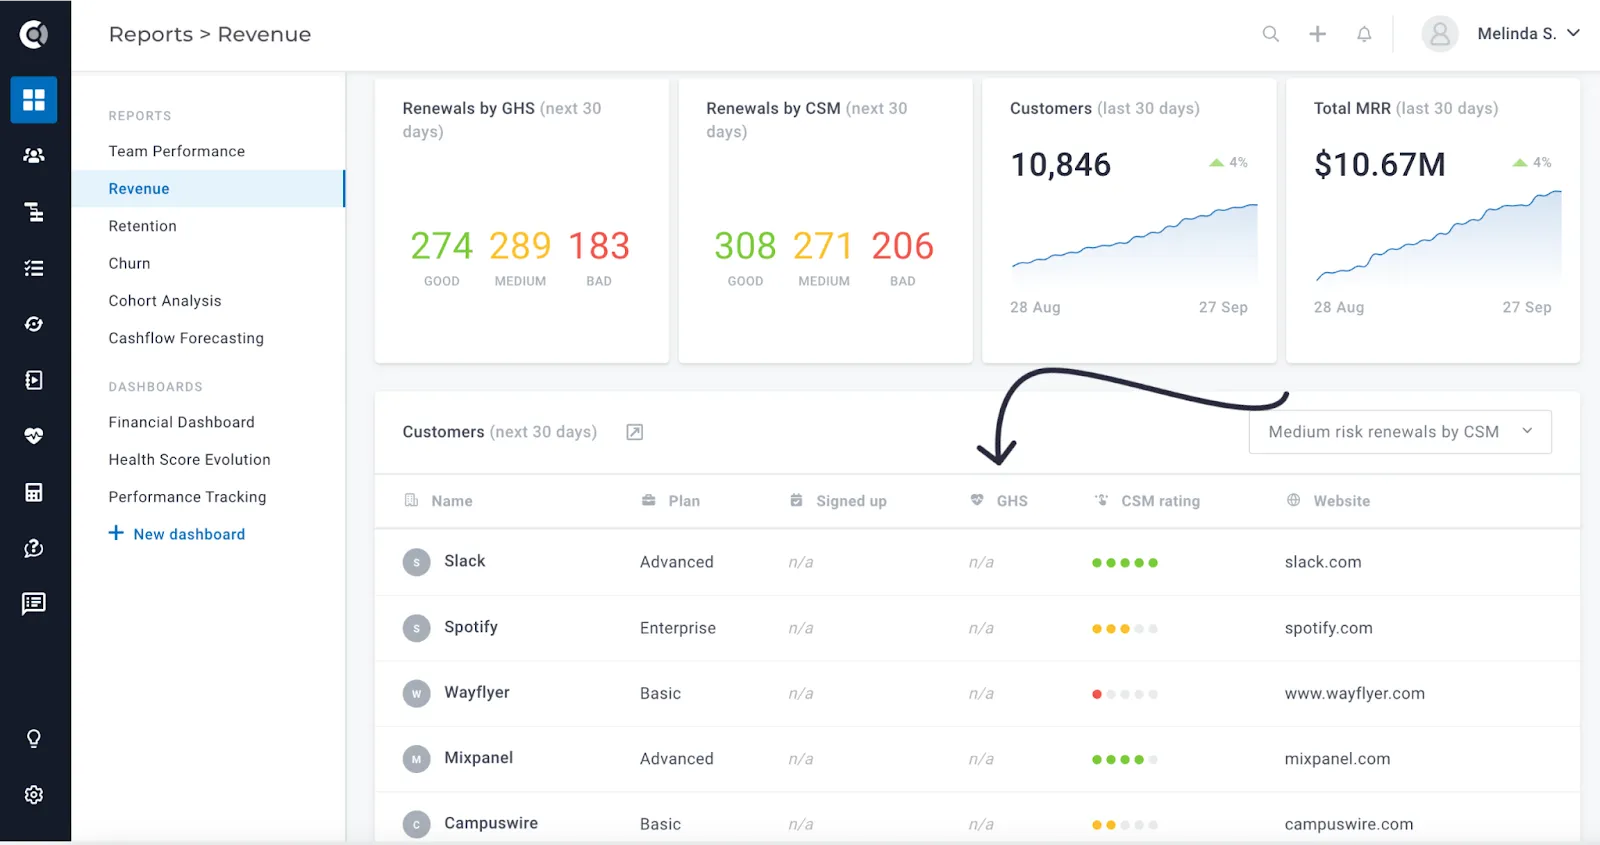This screenshot has height=845, width=1600.
Task: Click the plus add icon in header
Action: tap(1318, 34)
